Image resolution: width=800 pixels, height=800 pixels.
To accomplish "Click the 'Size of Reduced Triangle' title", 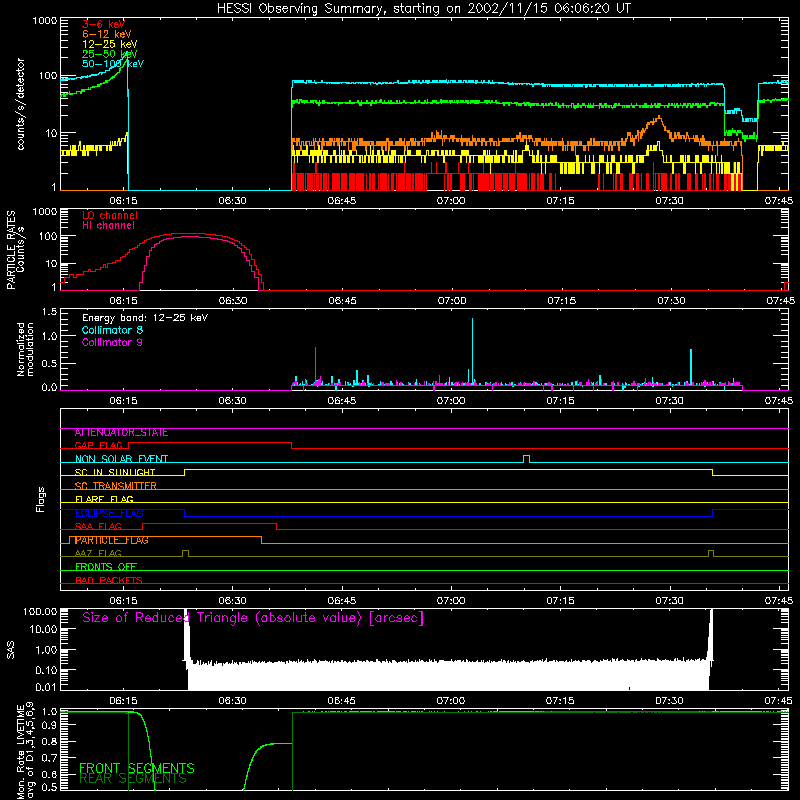I will [x=253, y=618].
